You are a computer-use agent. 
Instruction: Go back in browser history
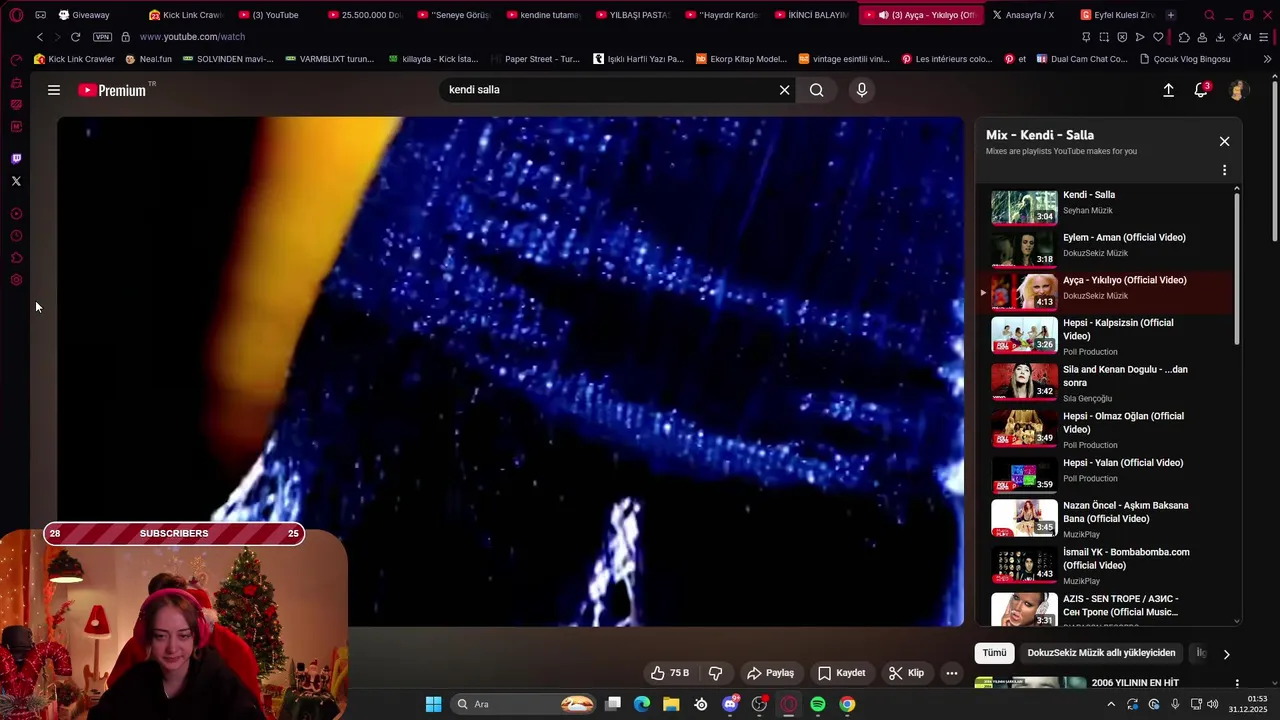40,37
